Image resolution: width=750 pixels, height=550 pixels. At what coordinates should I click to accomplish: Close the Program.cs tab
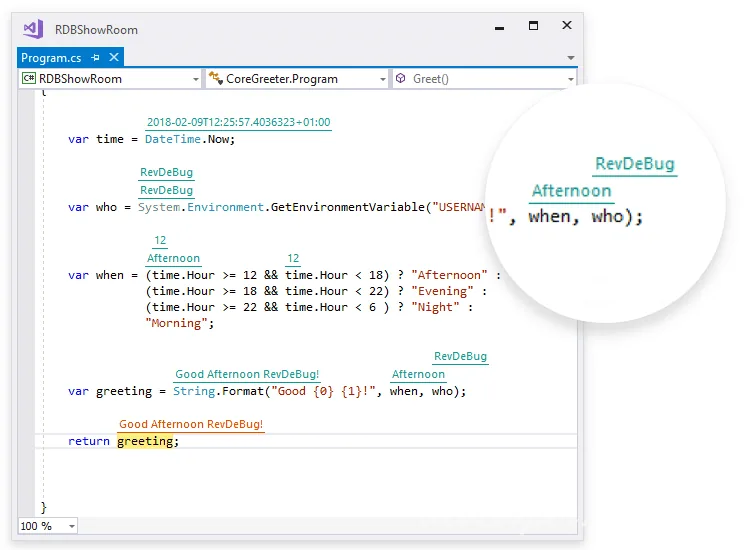[x=114, y=57]
